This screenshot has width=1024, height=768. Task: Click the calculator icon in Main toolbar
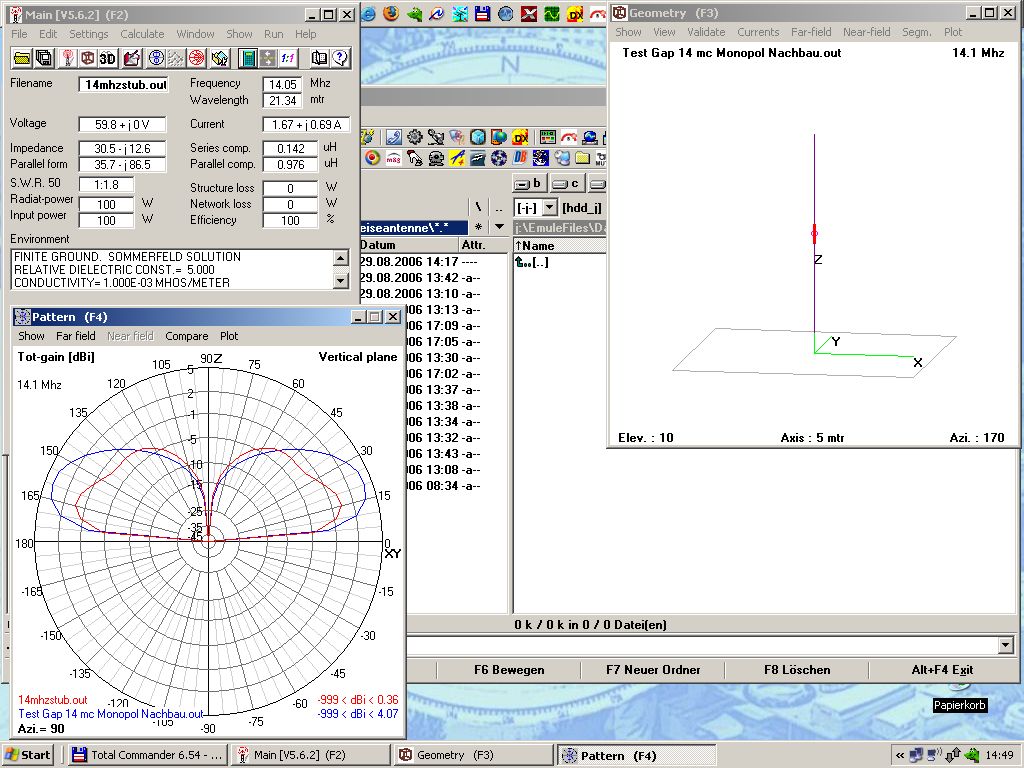[x=248, y=58]
